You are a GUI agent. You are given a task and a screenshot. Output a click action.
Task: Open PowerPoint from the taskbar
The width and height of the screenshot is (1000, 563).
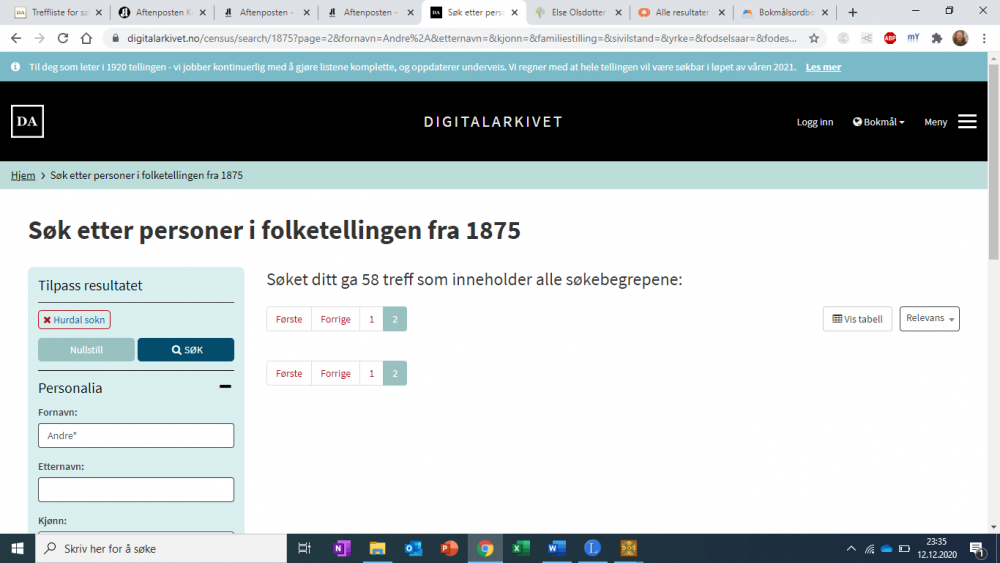click(x=449, y=548)
